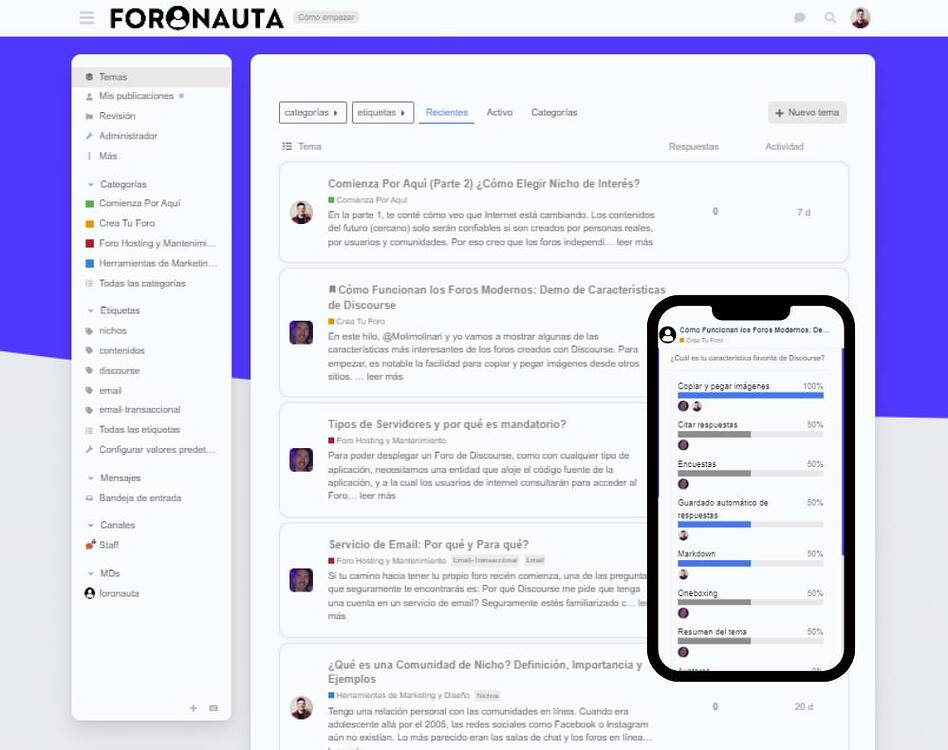The width and height of the screenshot is (948, 750).
Task: Click the Nuevo tema button
Action: coord(806,112)
